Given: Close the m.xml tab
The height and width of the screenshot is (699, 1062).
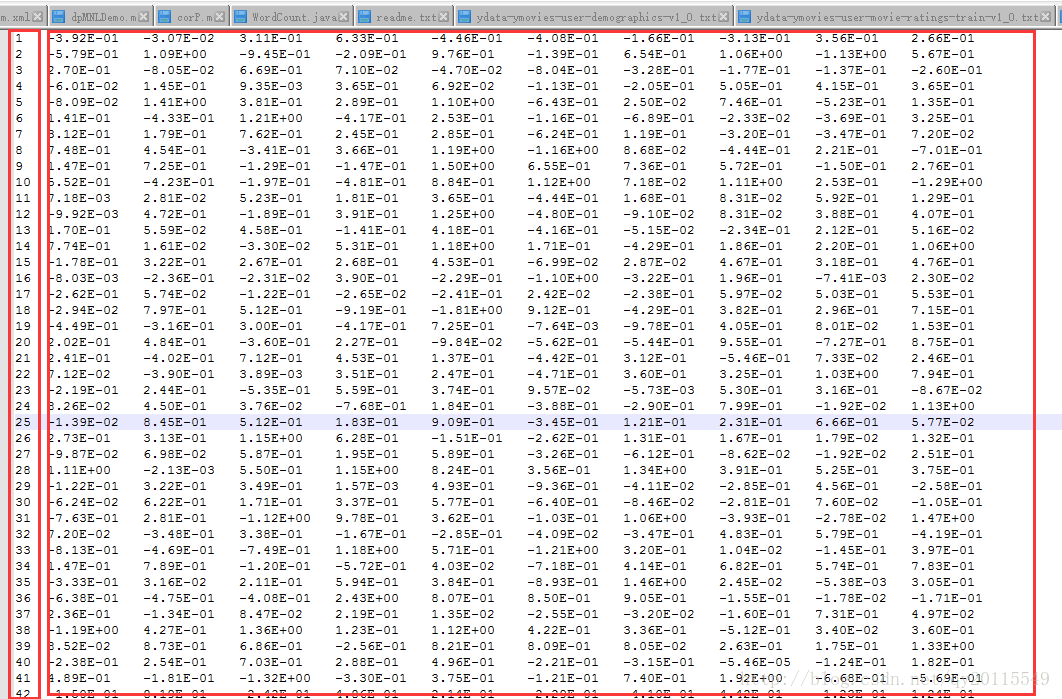Looking at the screenshot, I should click(x=38, y=17).
